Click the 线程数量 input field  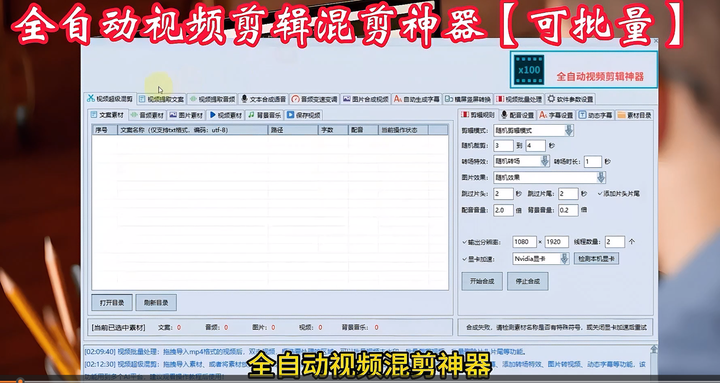pyautogui.click(x=614, y=242)
